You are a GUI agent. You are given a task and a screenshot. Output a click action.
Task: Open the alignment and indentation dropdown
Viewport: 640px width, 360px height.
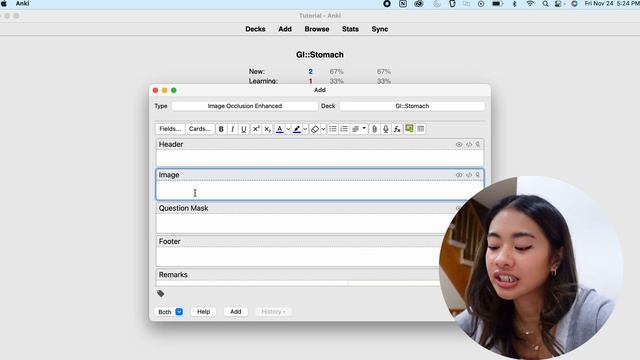coord(359,129)
